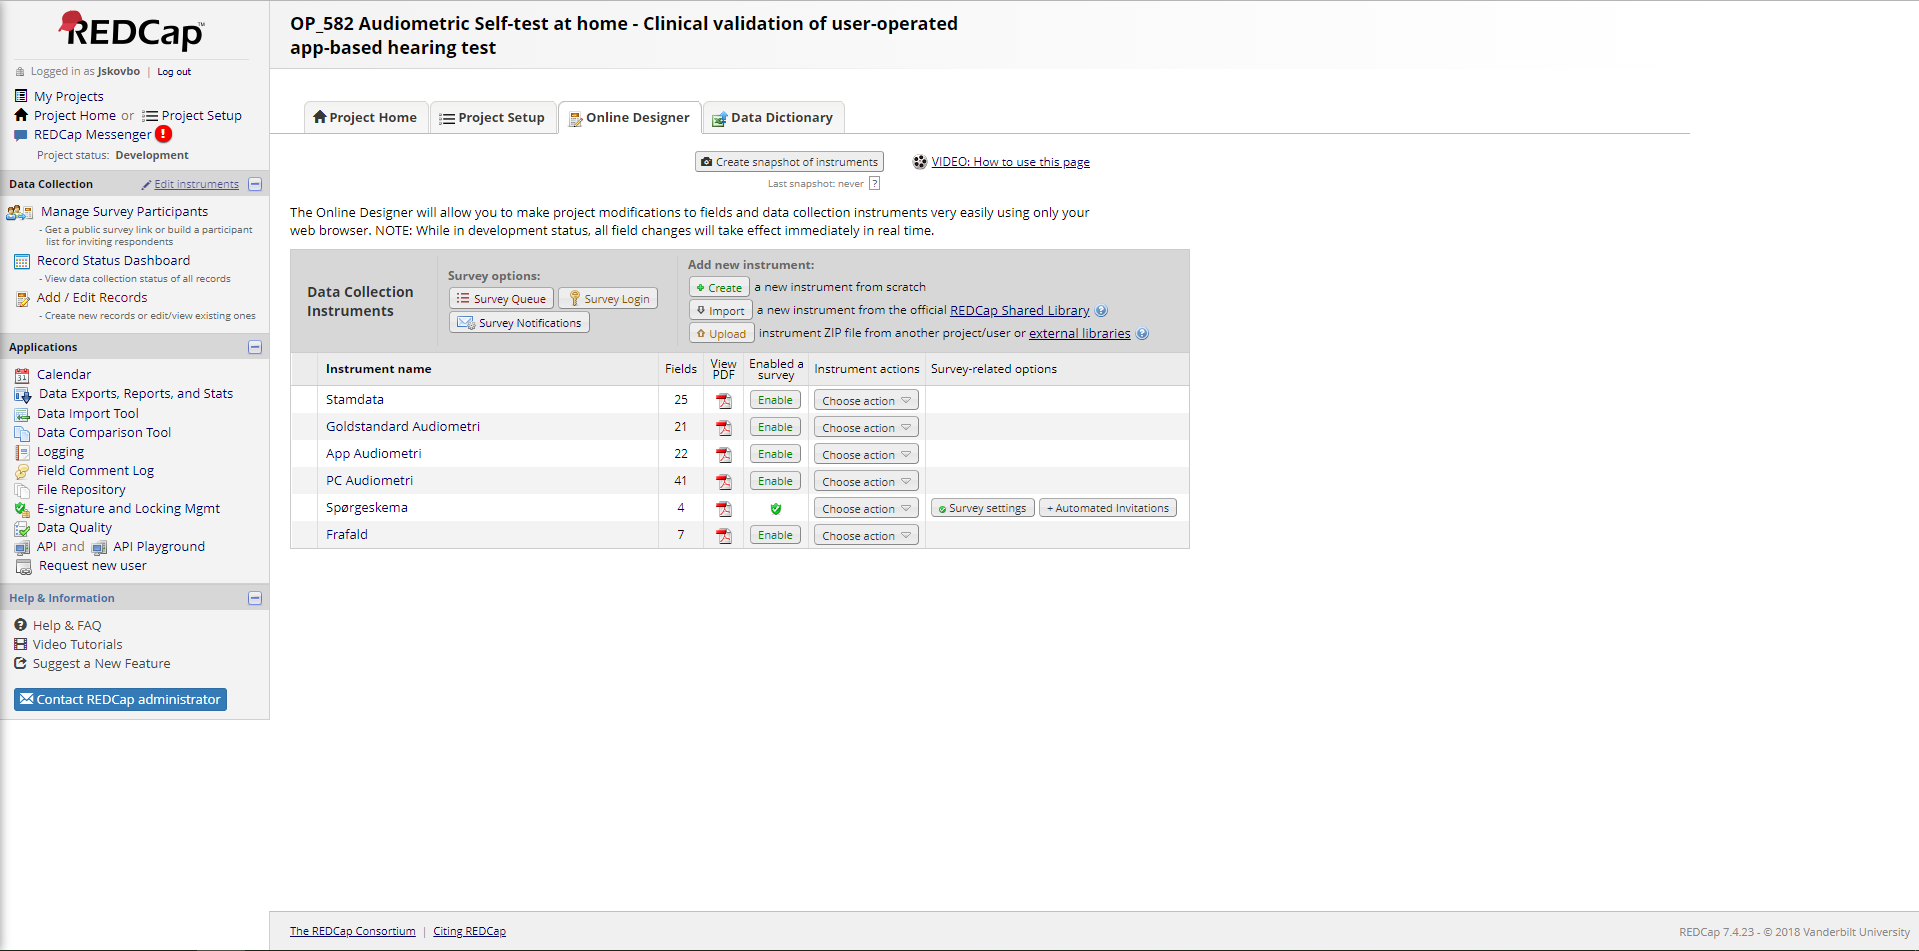Collapse the Data Collection sidebar section

(x=255, y=184)
